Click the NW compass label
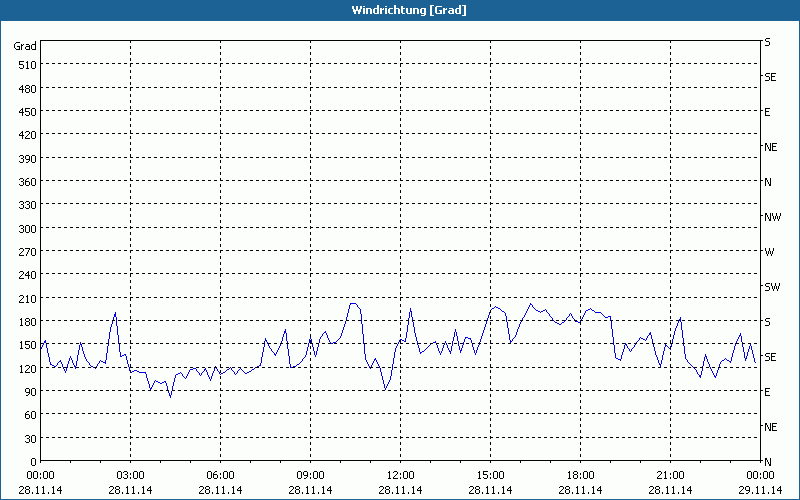This screenshot has width=800, height=500. click(772, 217)
